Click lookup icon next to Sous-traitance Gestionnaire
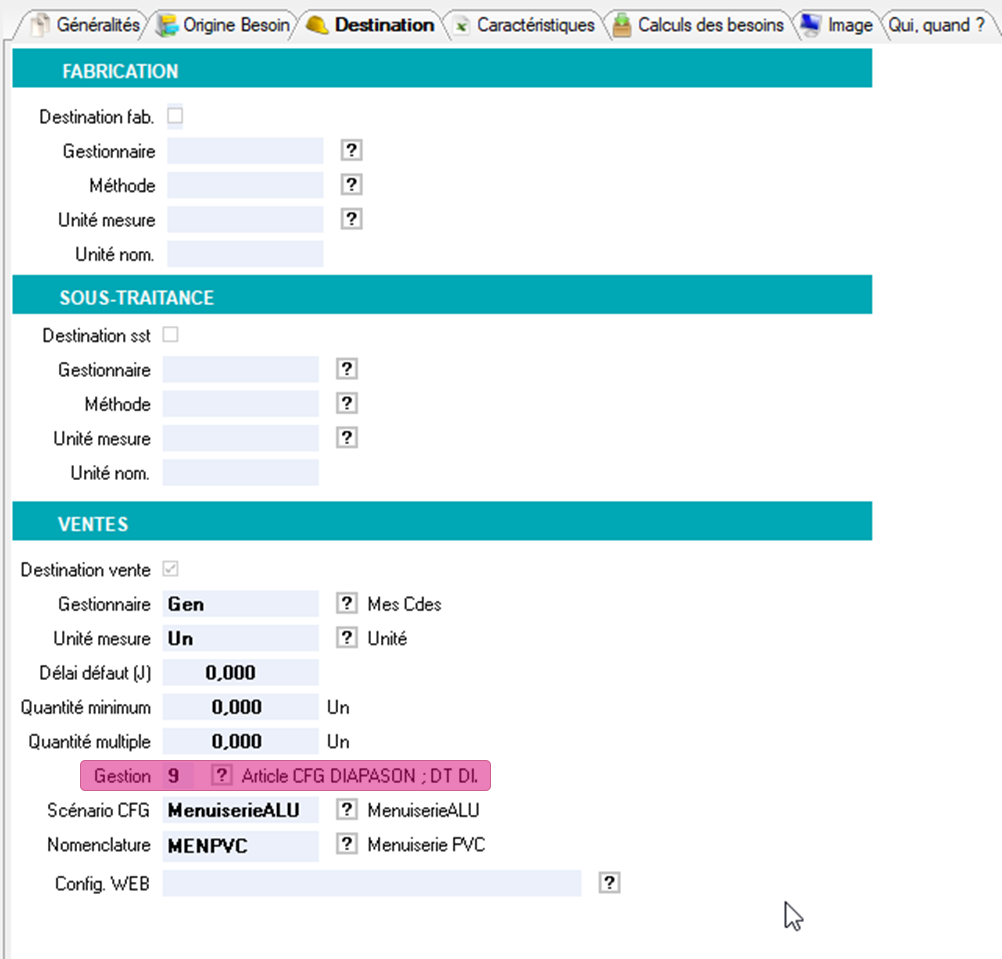The width and height of the screenshot is (1002, 959). [346, 370]
